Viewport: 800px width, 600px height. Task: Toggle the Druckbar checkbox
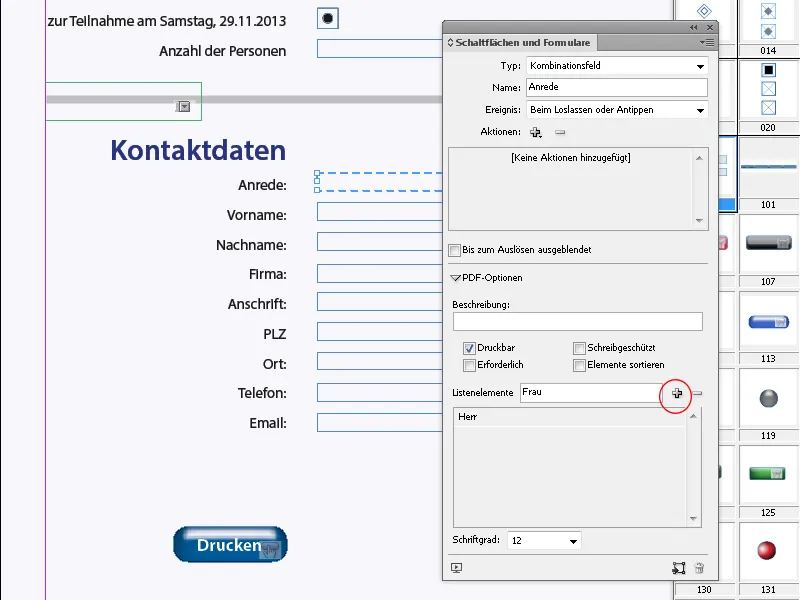469,348
